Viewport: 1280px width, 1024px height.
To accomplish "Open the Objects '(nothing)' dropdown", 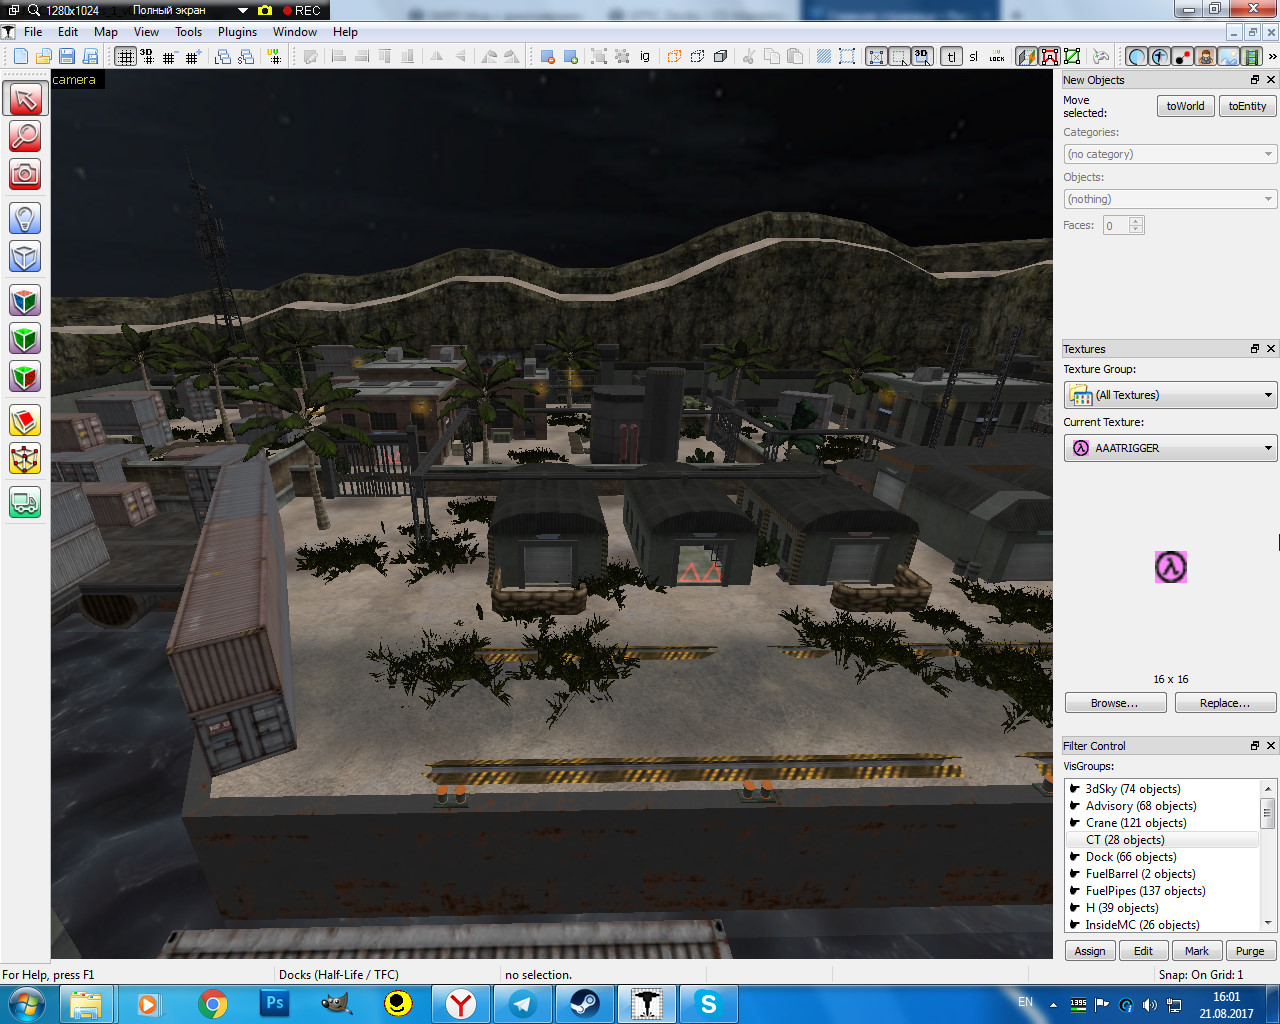I will click(x=1170, y=199).
